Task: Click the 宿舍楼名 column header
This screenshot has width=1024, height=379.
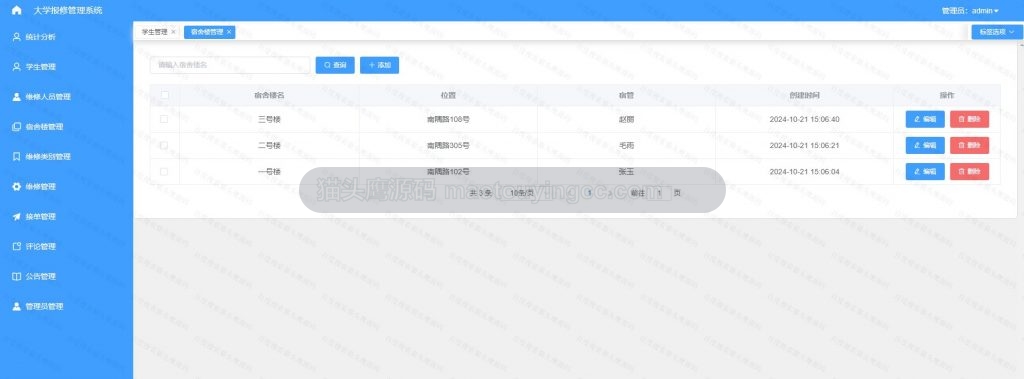Action: [269, 95]
